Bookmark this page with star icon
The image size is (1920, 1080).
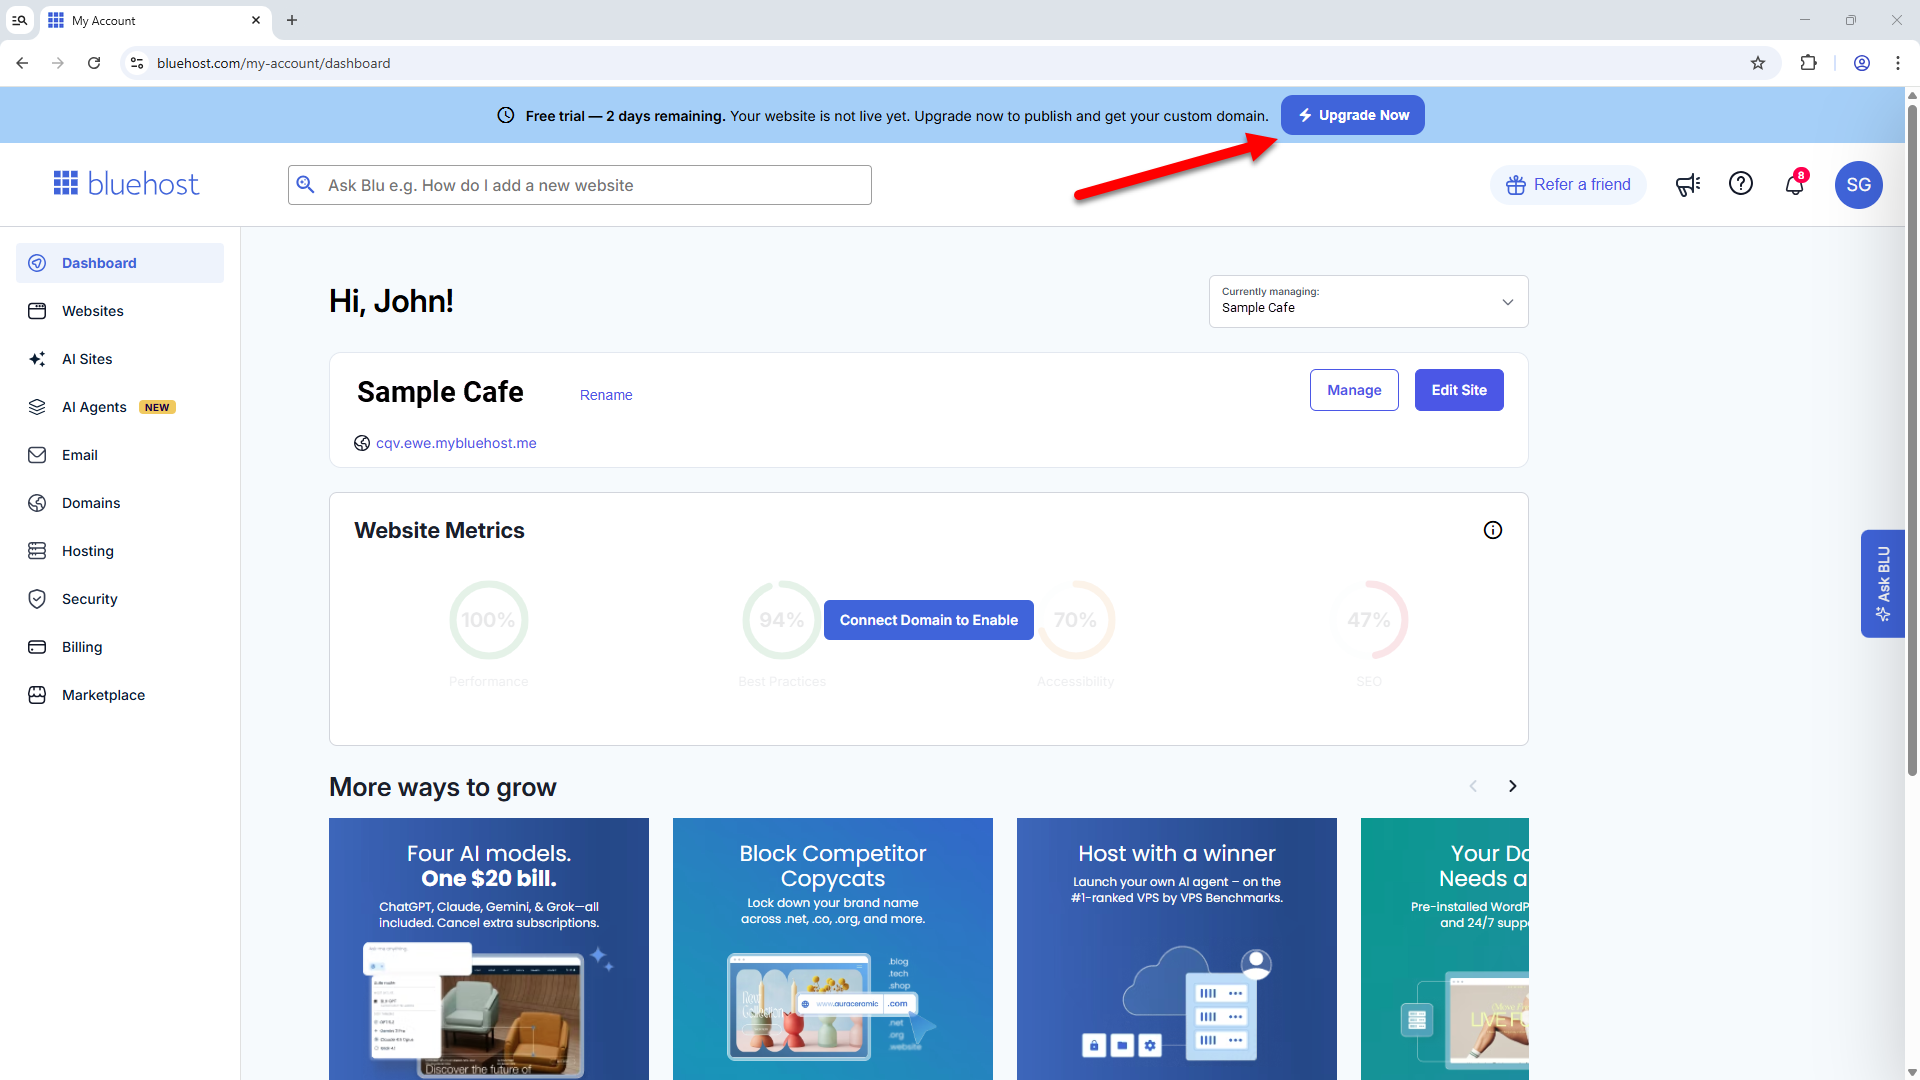pos(1758,63)
